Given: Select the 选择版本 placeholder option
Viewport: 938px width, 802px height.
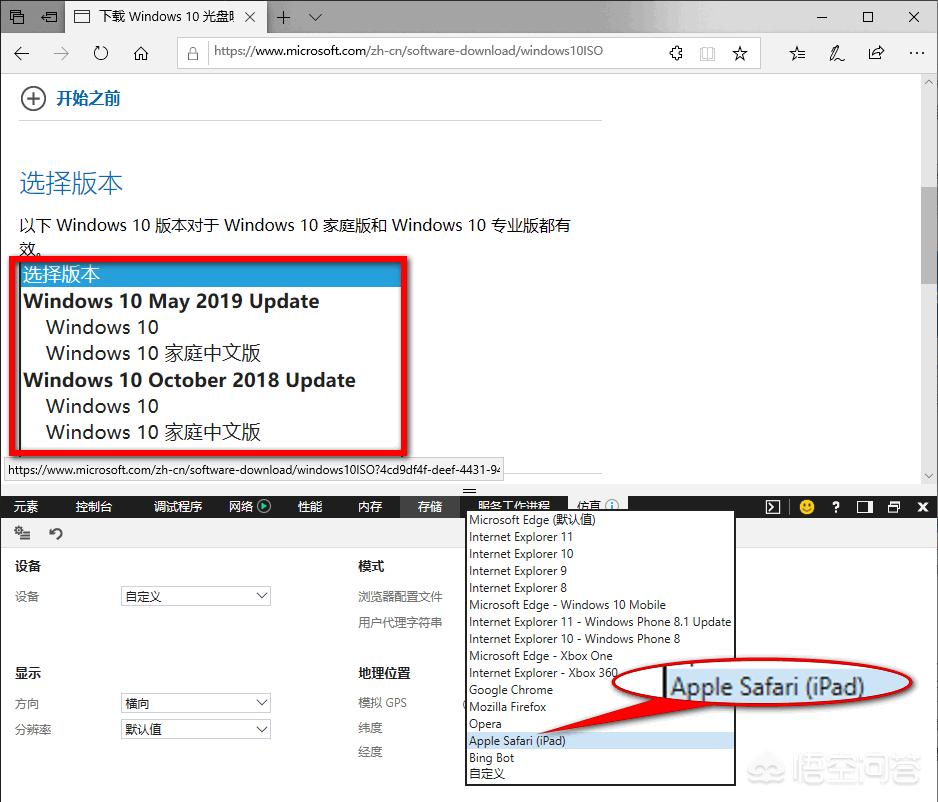Looking at the screenshot, I should [211, 275].
